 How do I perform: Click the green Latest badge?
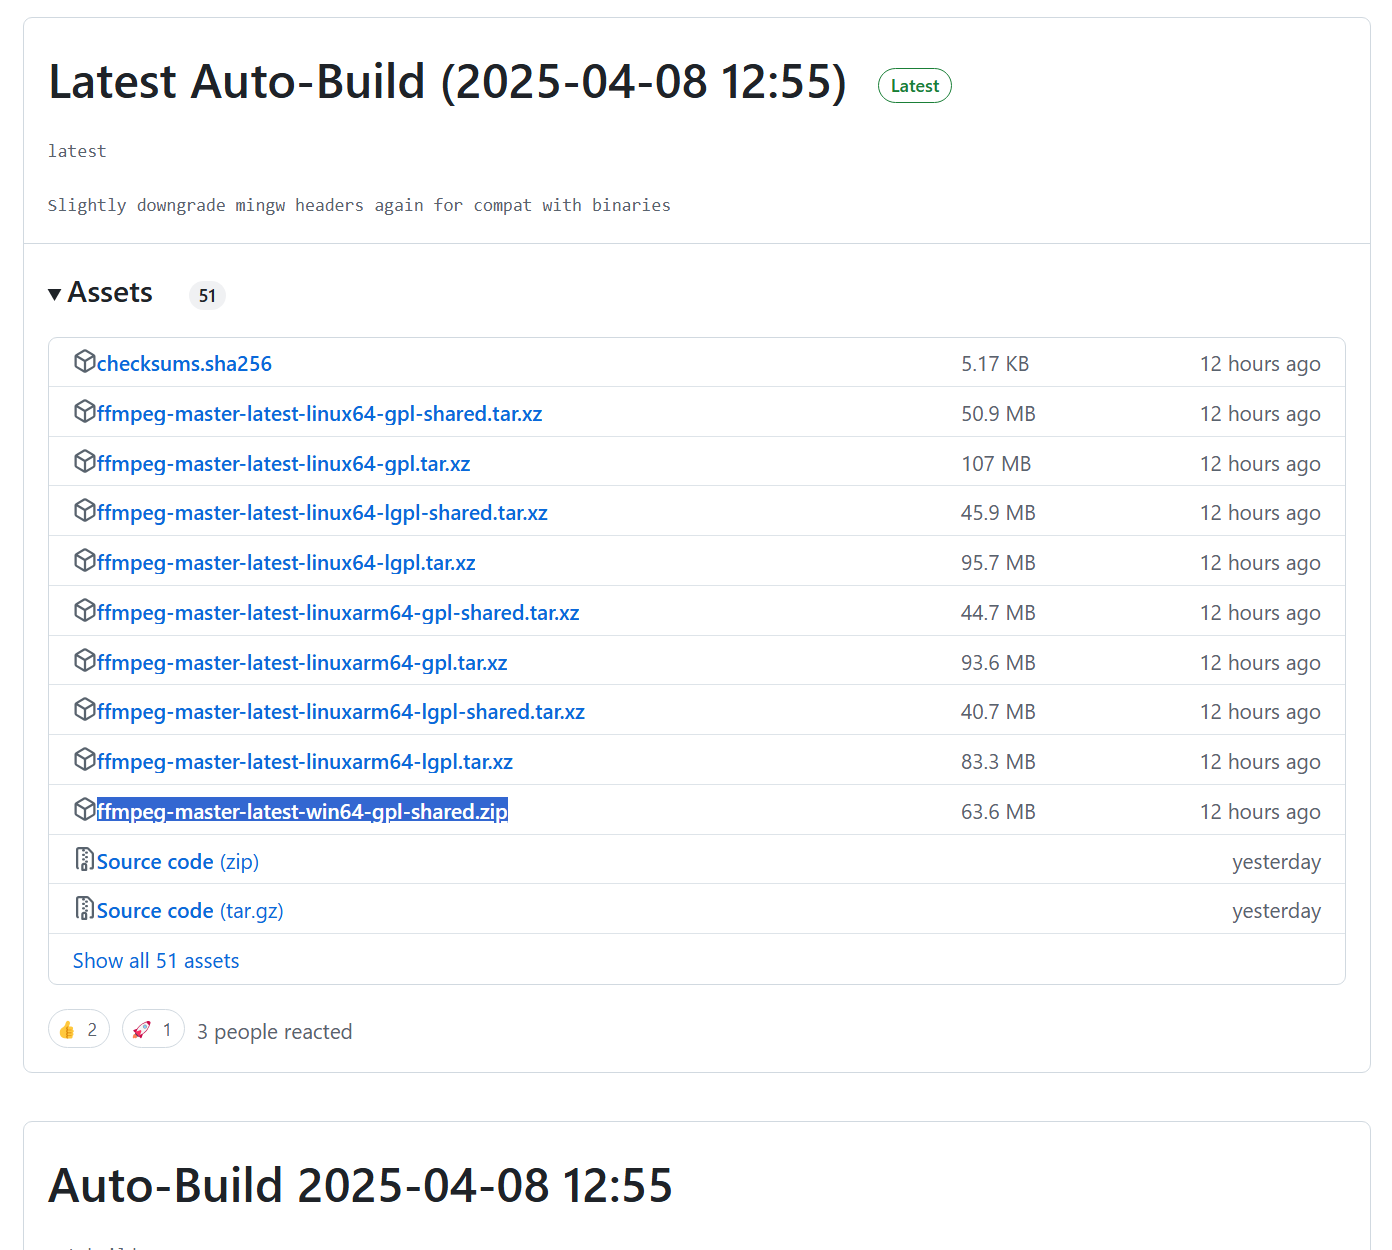click(x=915, y=86)
